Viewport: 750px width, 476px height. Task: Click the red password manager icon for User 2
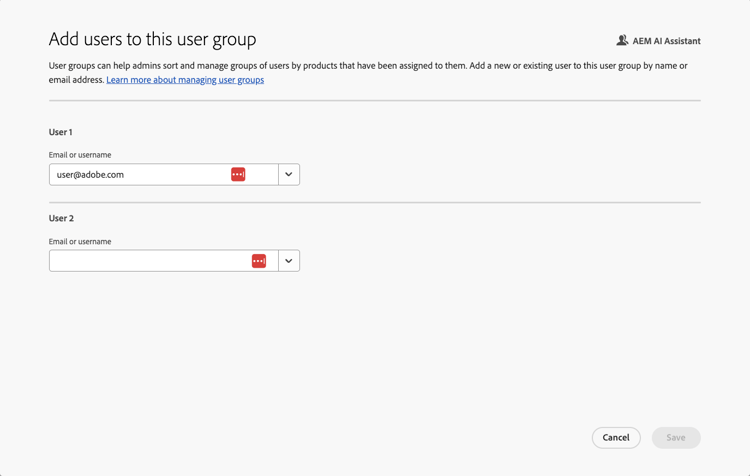tap(259, 261)
